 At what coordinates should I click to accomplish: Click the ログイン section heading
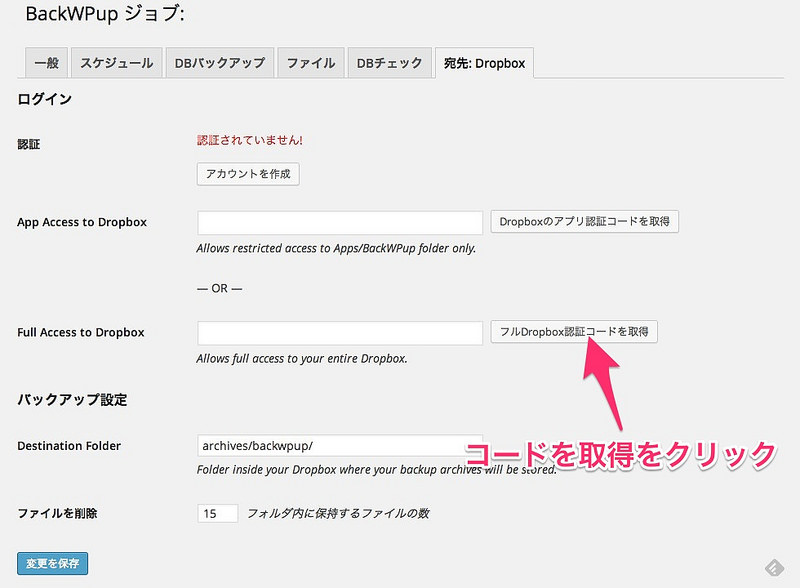[x=44, y=99]
